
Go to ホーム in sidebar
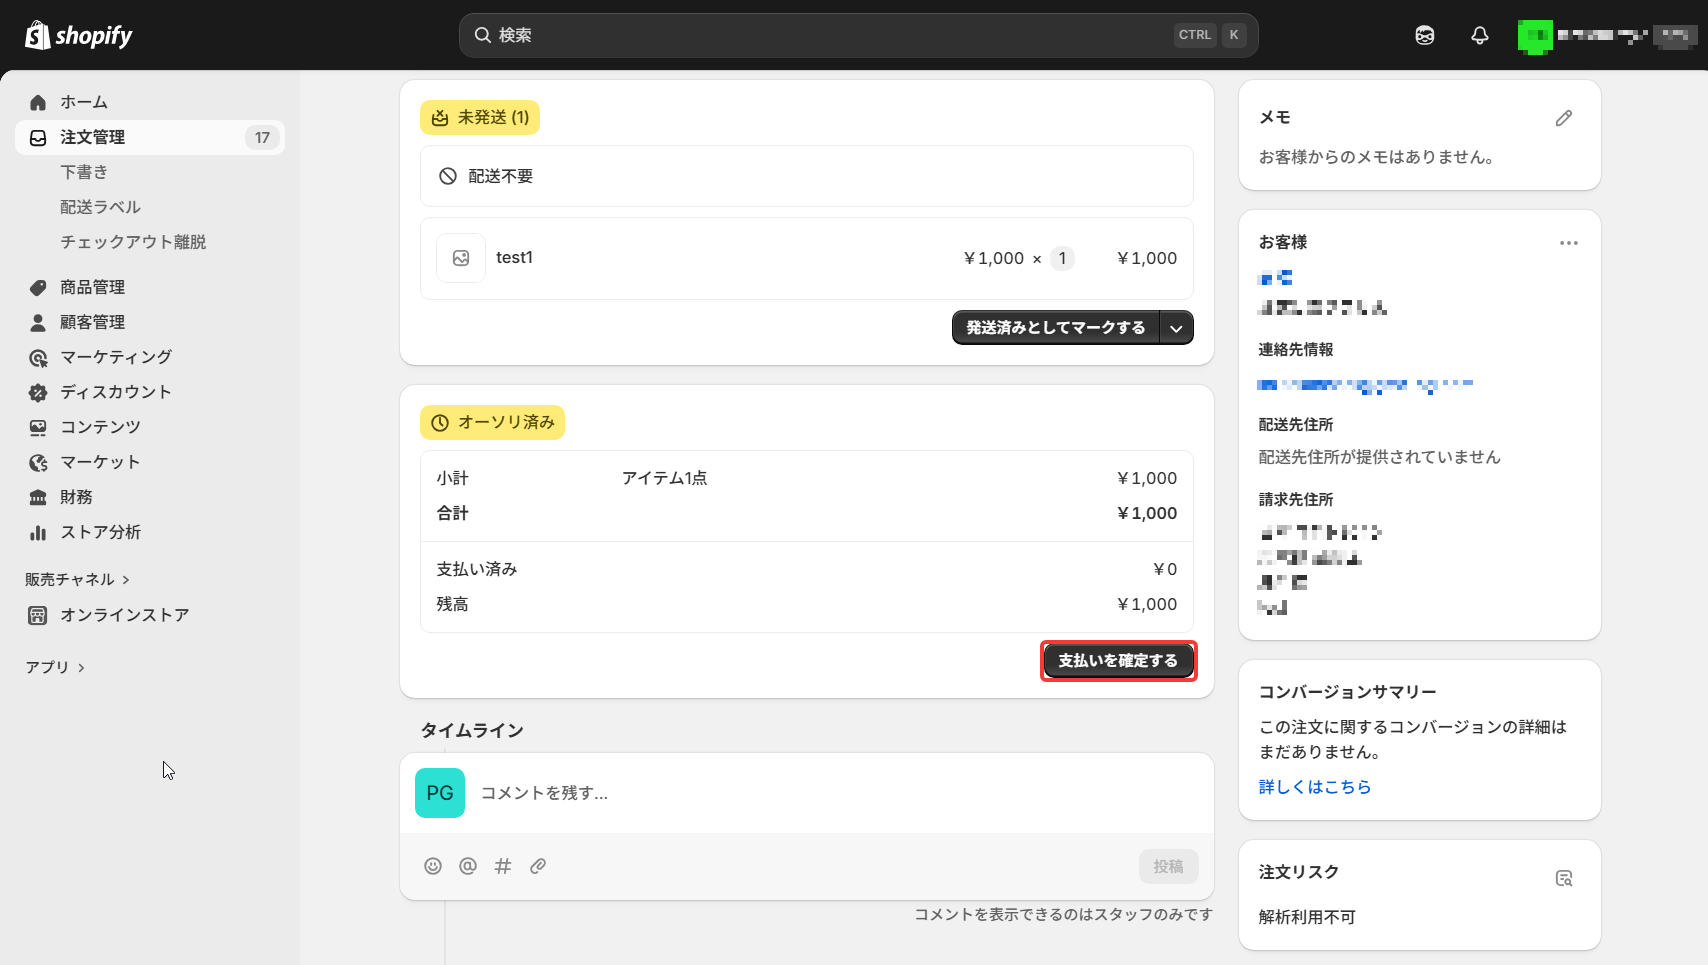pos(150,102)
